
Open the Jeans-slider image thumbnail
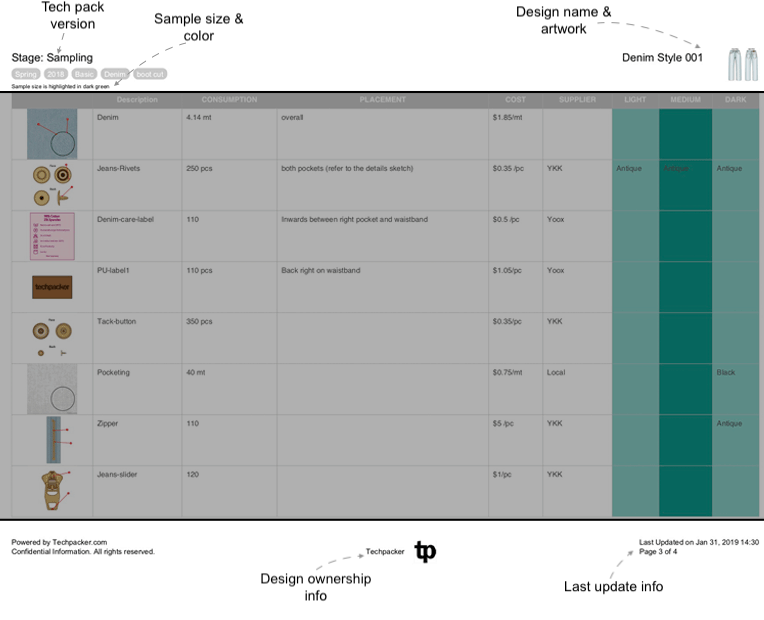click(x=56, y=490)
